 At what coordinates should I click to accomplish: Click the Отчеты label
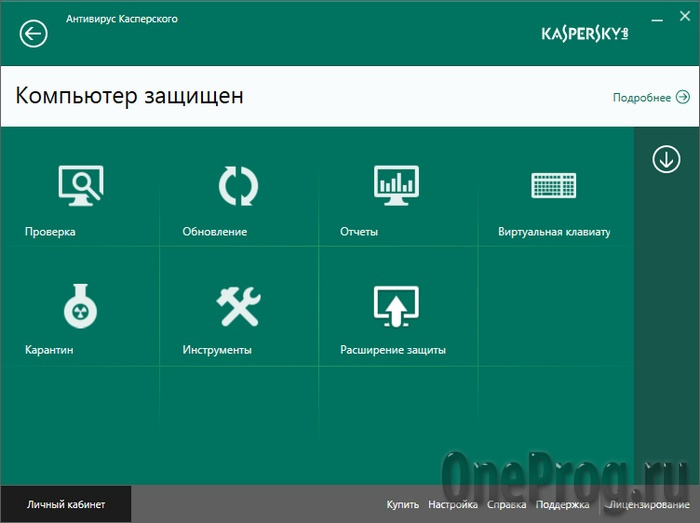click(359, 232)
